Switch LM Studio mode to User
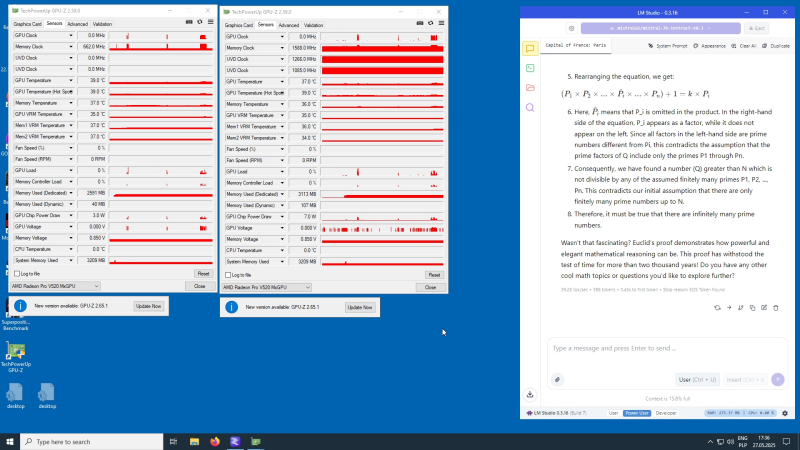 pos(613,413)
